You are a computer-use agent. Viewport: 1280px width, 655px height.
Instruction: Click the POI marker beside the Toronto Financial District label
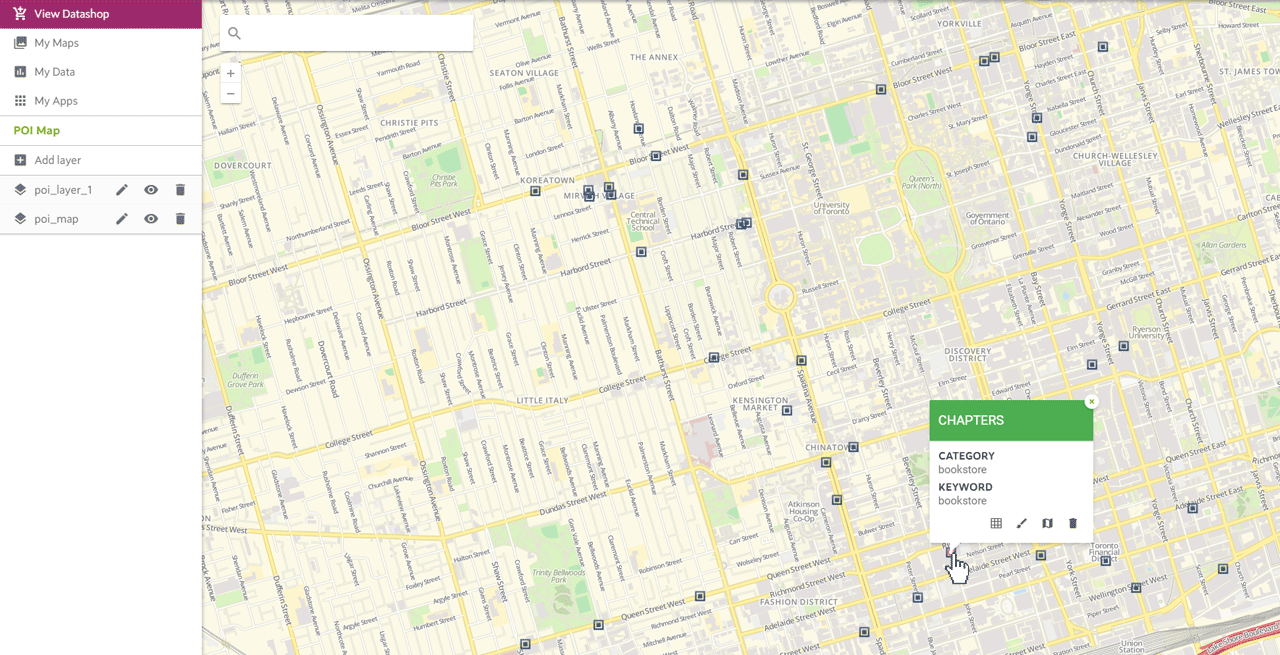tap(1106, 561)
